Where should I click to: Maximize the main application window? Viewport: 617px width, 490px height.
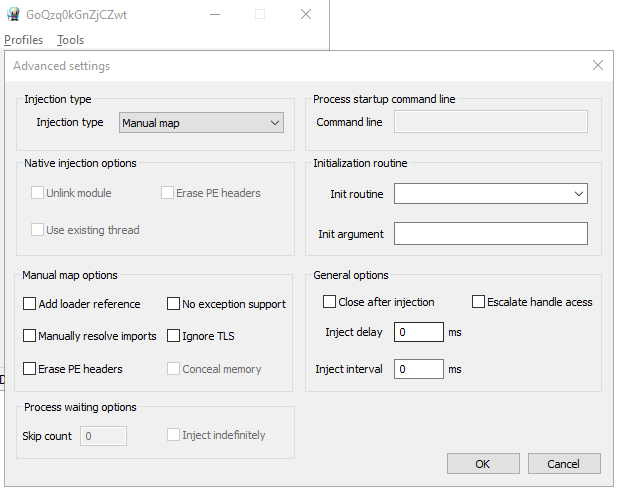[x=260, y=14]
